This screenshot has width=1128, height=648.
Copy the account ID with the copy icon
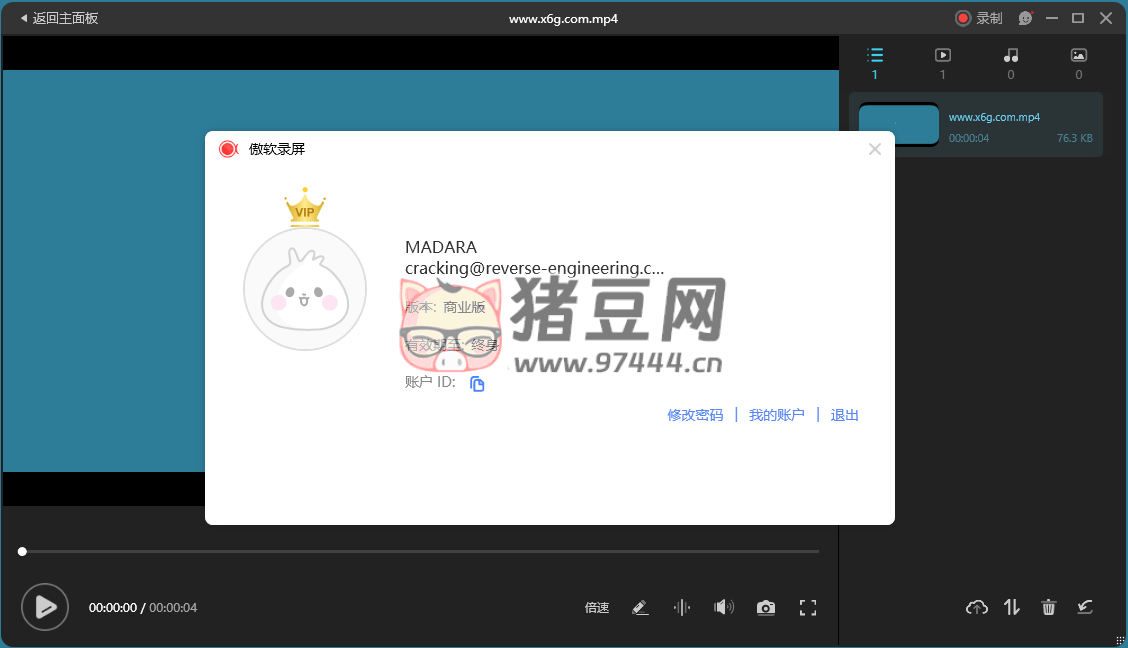(477, 384)
